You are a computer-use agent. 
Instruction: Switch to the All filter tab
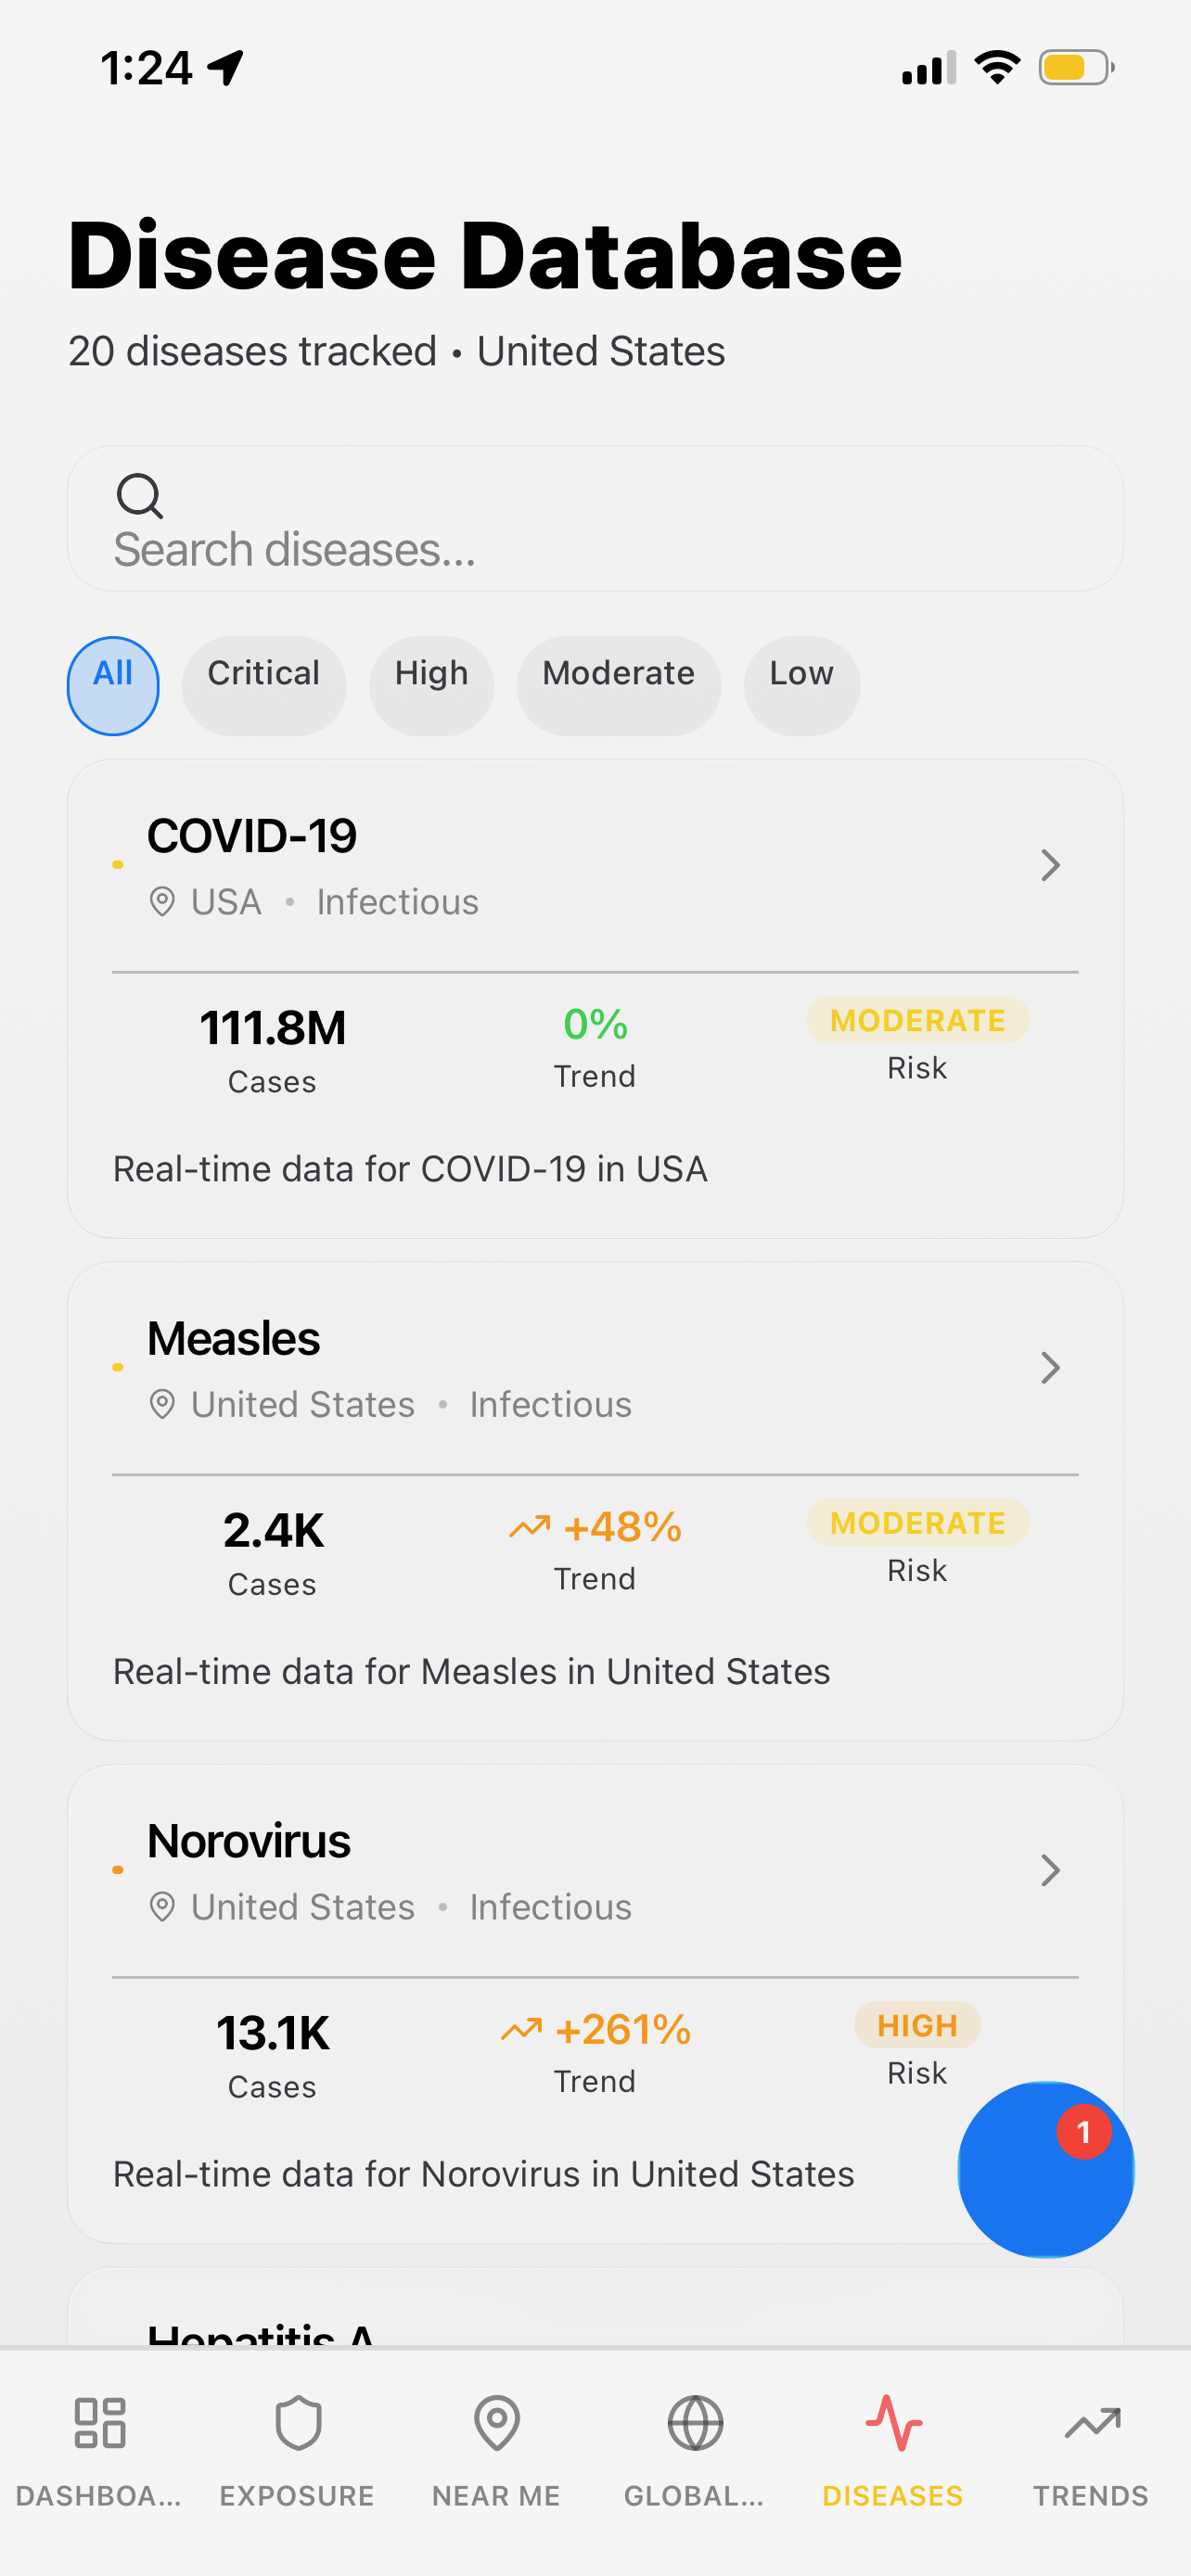pyautogui.click(x=112, y=685)
